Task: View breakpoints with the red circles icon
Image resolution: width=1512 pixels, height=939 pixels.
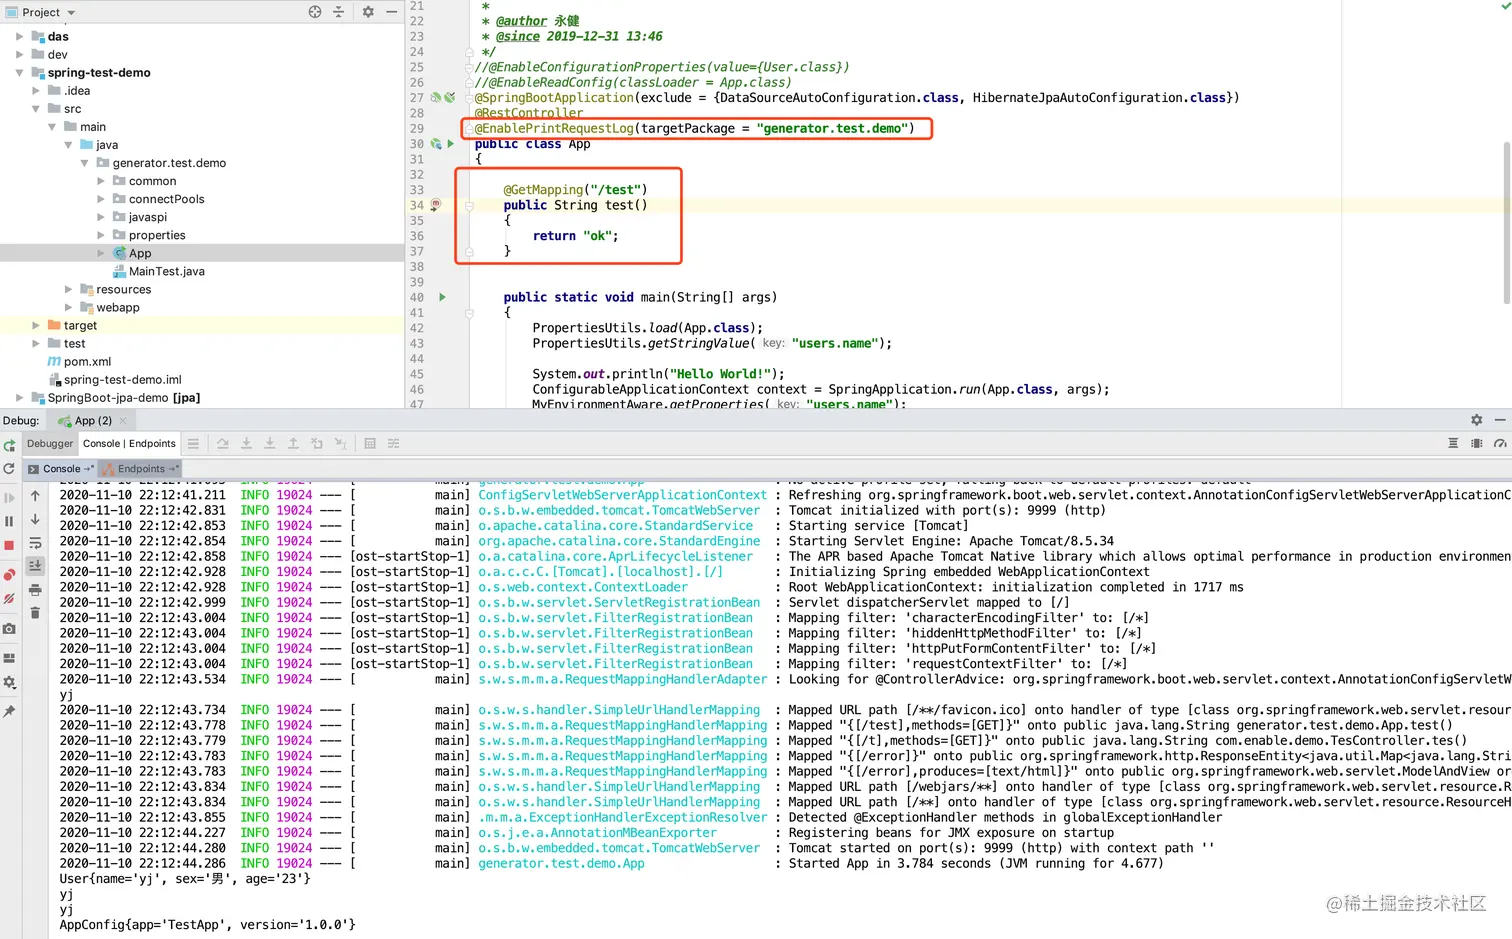Action: click(x=9, y=575)
